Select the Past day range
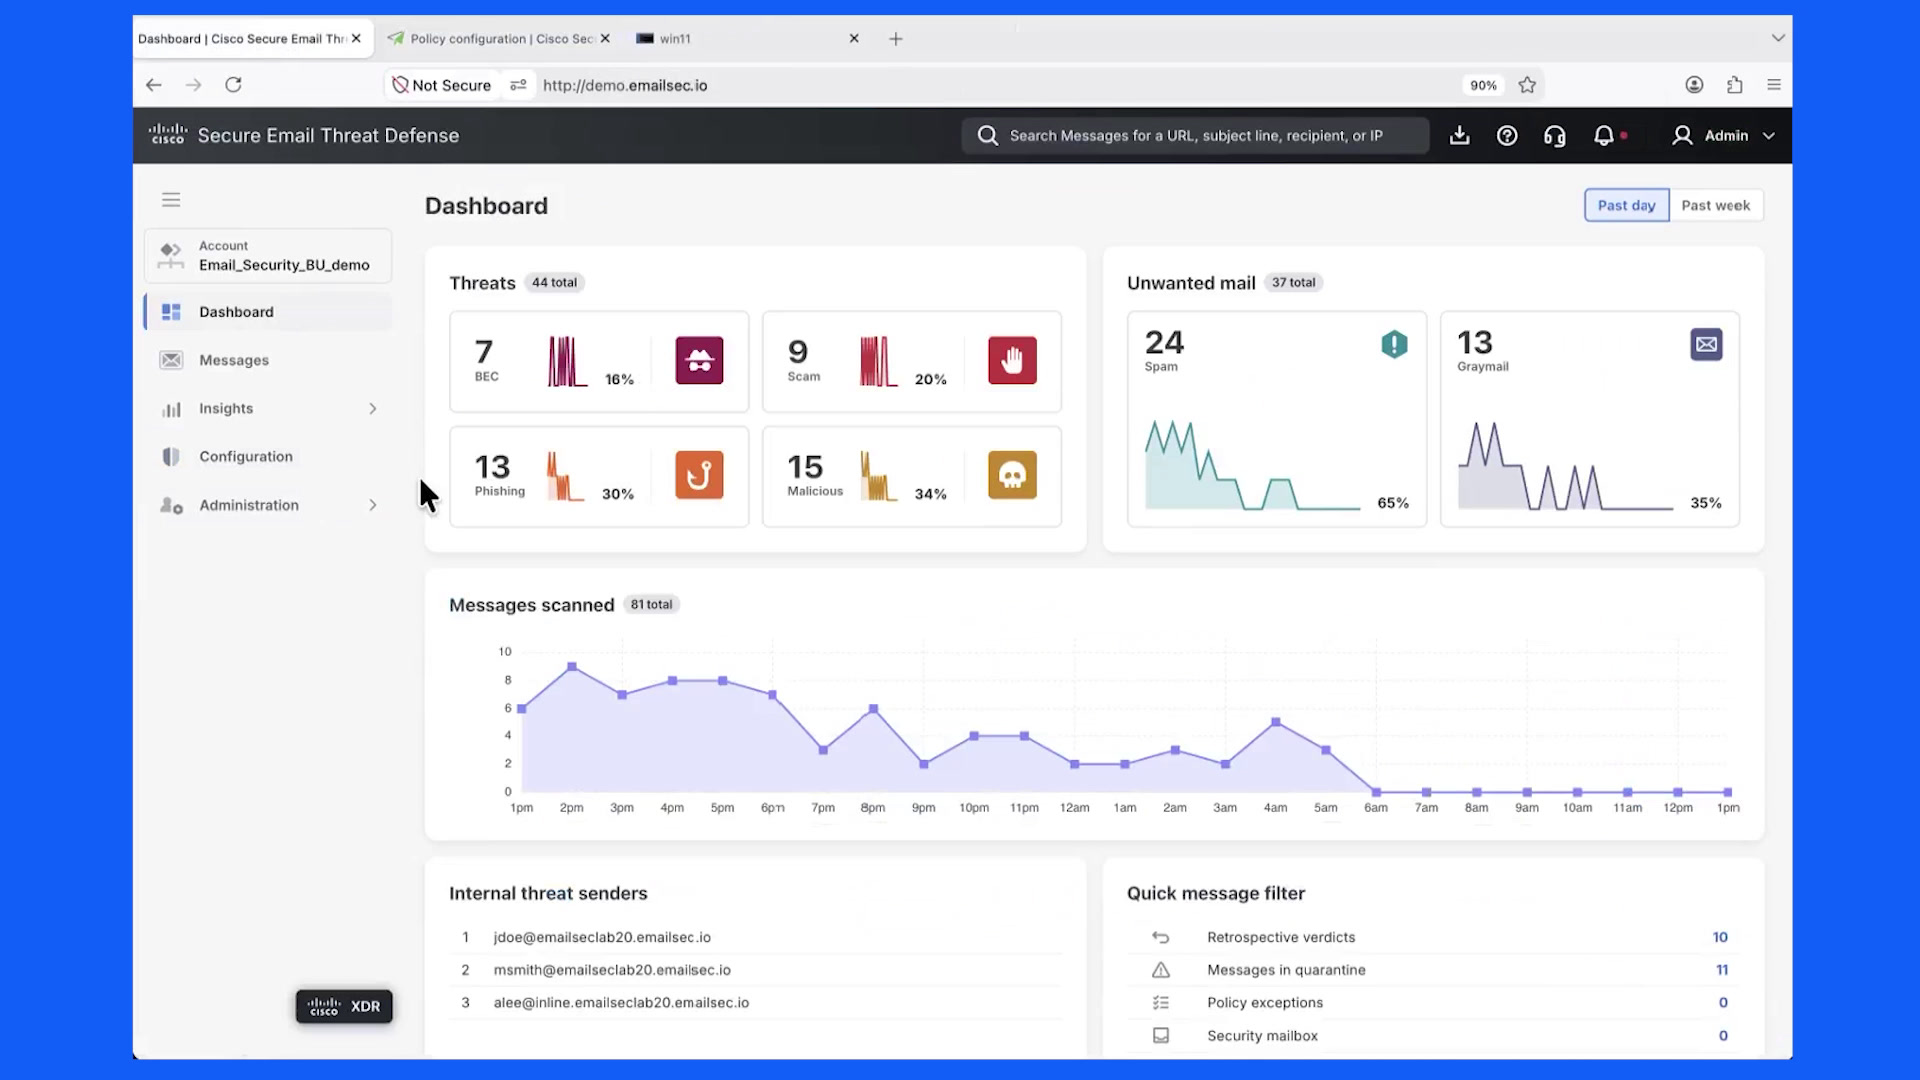 1626,205
